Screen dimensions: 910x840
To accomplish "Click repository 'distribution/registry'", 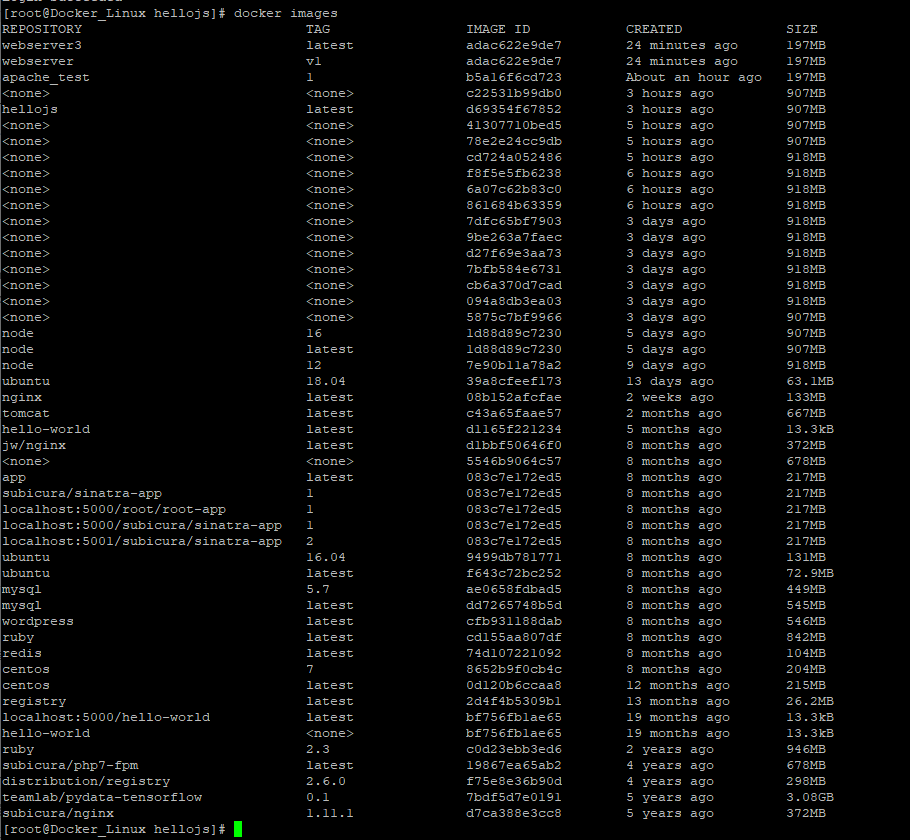I will 86,782.
